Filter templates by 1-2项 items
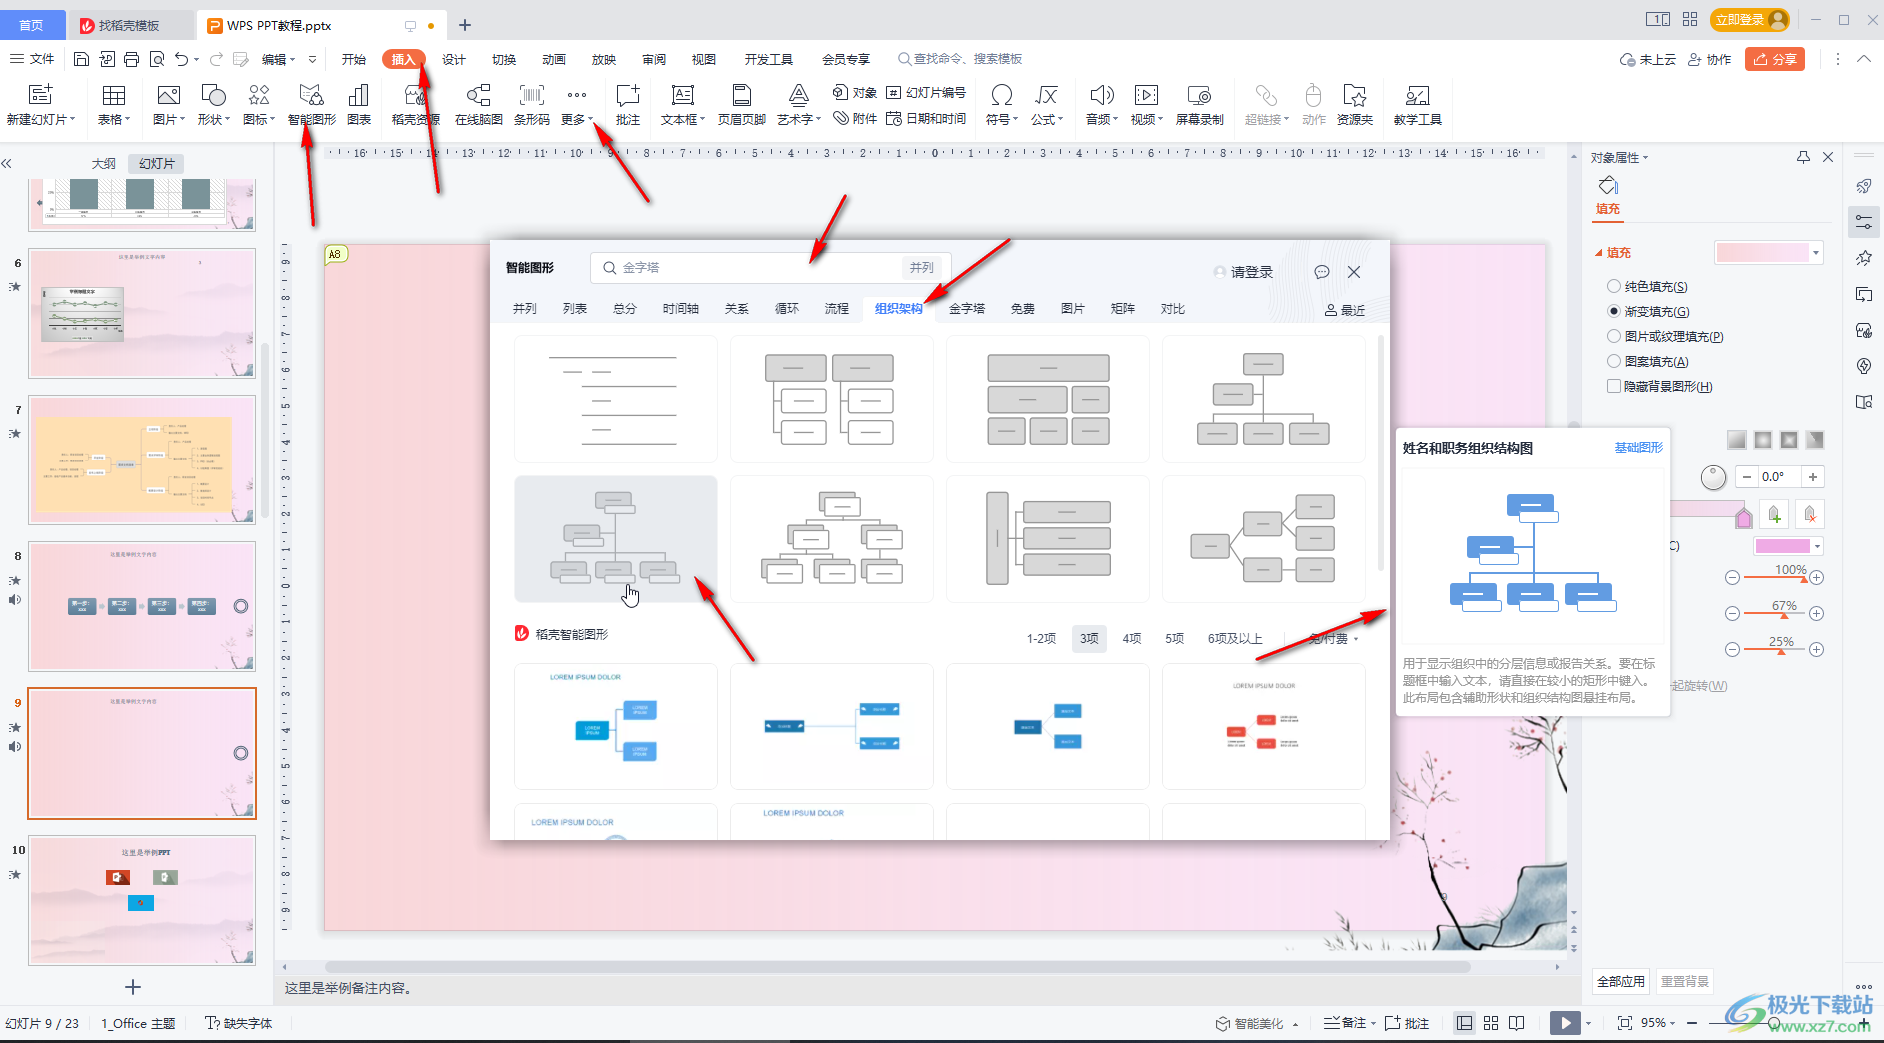The image size is (1884, 1043). (1041, 638)
